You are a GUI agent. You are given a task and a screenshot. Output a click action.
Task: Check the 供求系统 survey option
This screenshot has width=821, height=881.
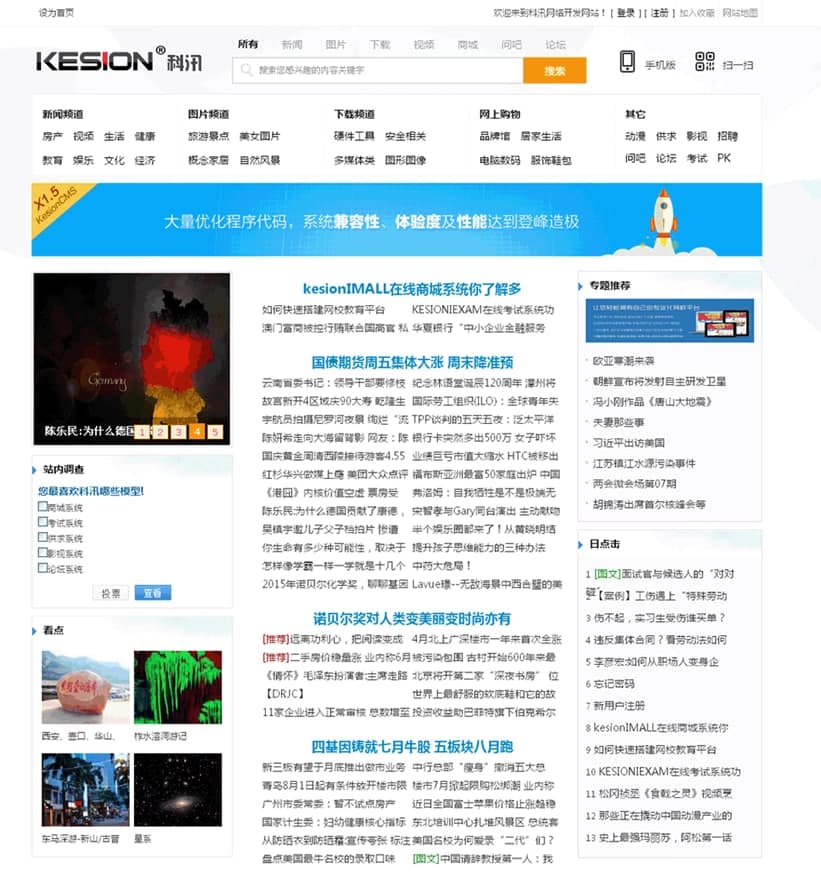pos(43,537)
